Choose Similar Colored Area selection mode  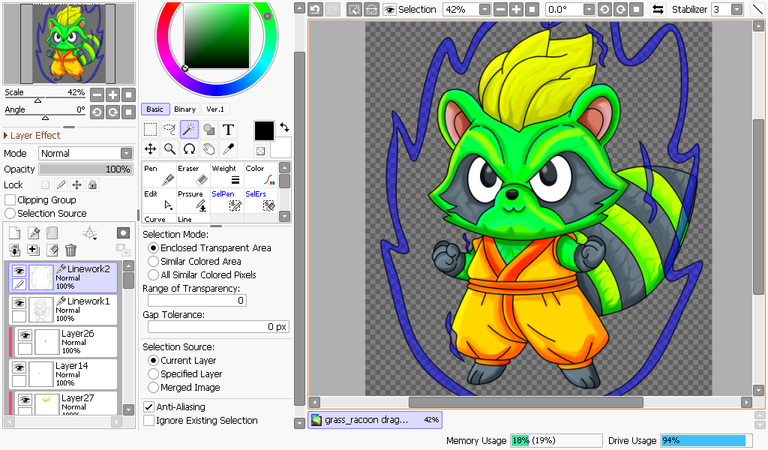pos(153,261)
